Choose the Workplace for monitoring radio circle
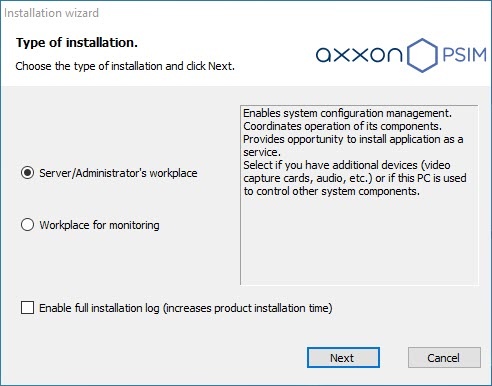Screen dimensions: 492x386 (27, 225)
